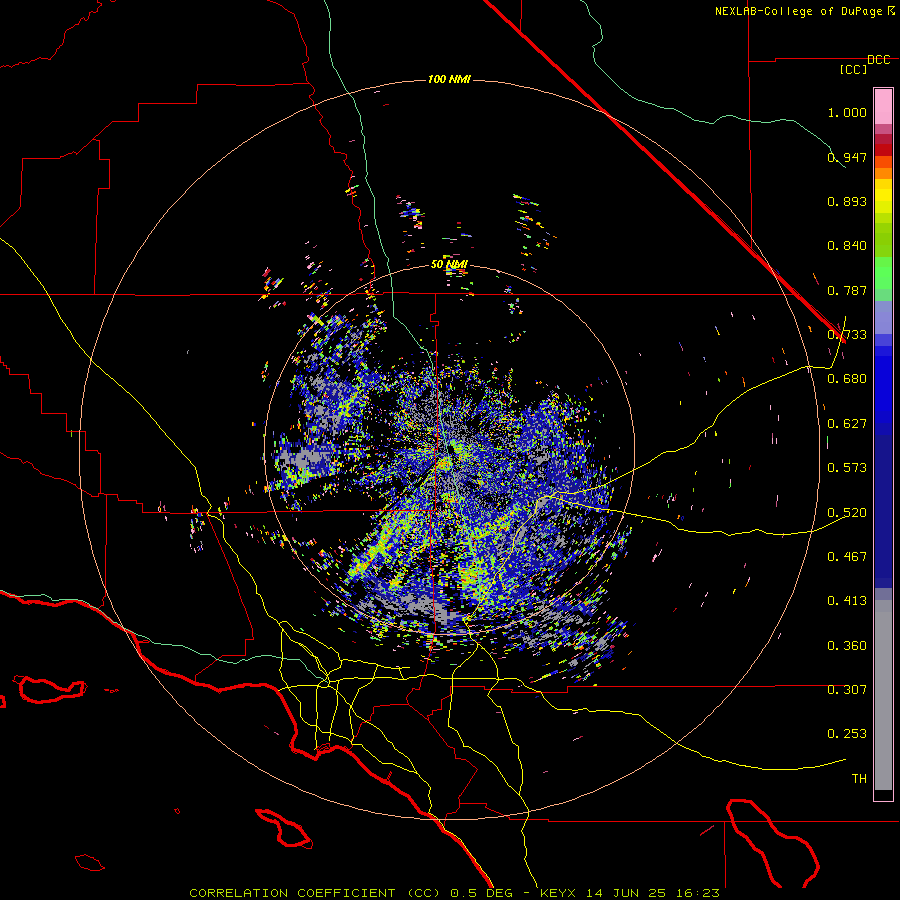Click the 0.893 color scale value

click(847, 201)
